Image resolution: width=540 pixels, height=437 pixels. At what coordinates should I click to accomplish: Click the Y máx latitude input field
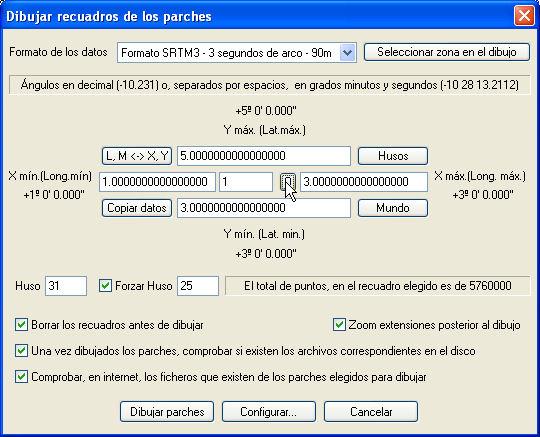pos(264,156)
